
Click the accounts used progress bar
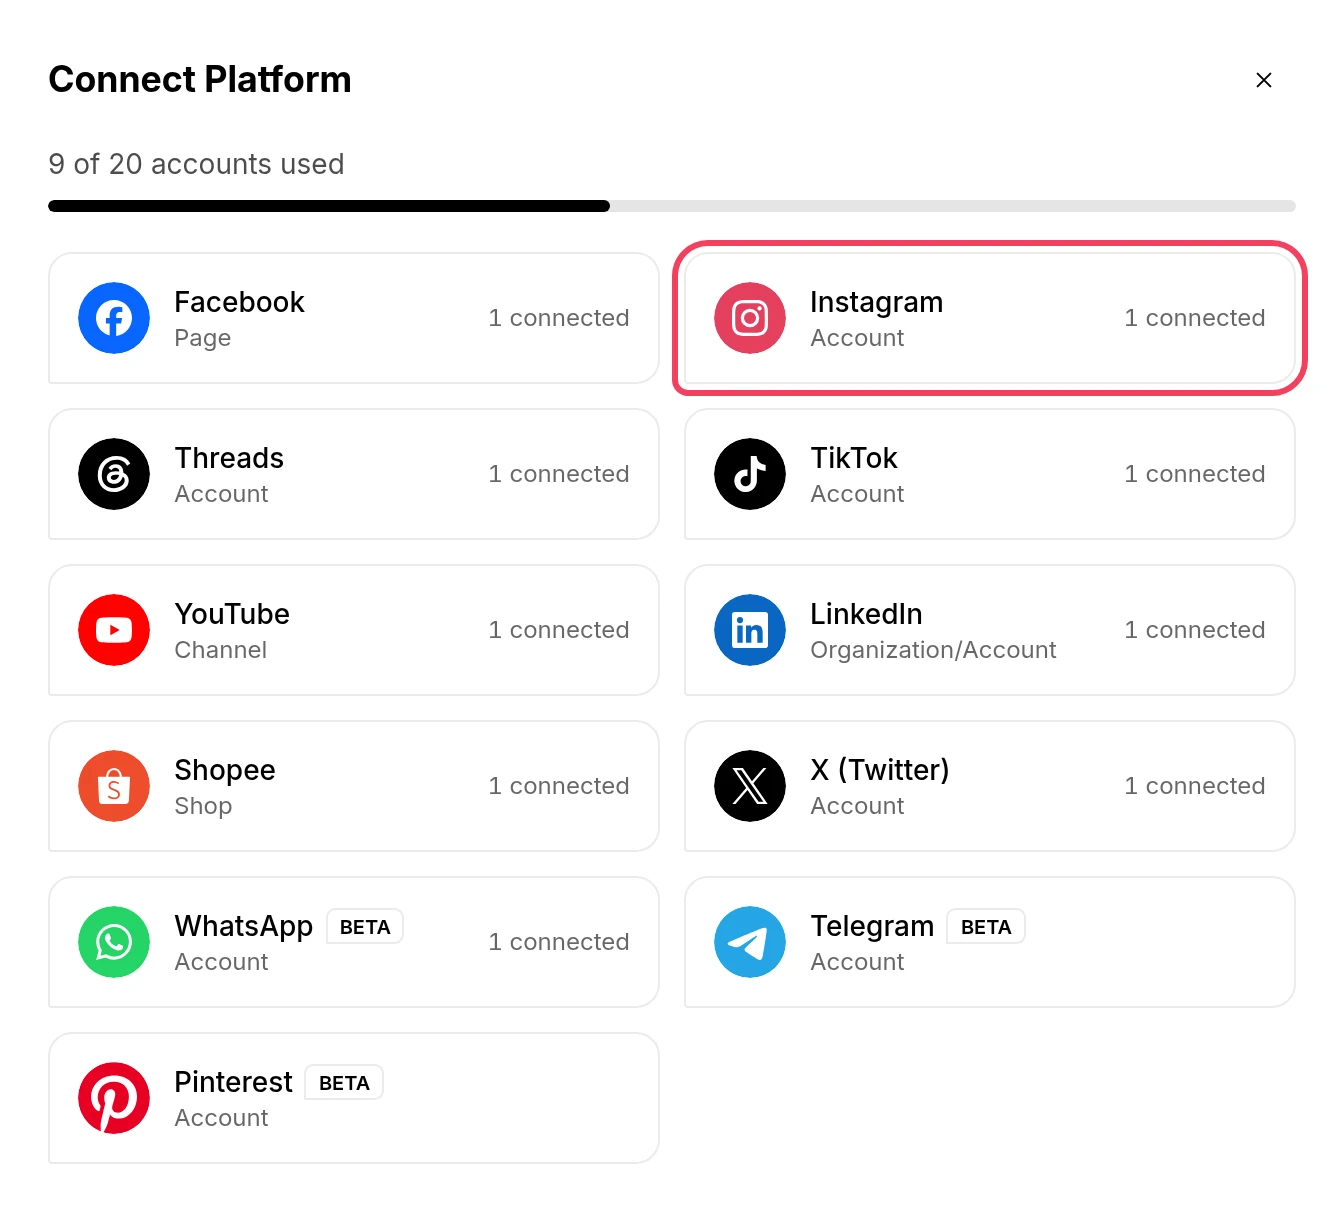pos(672,206)
